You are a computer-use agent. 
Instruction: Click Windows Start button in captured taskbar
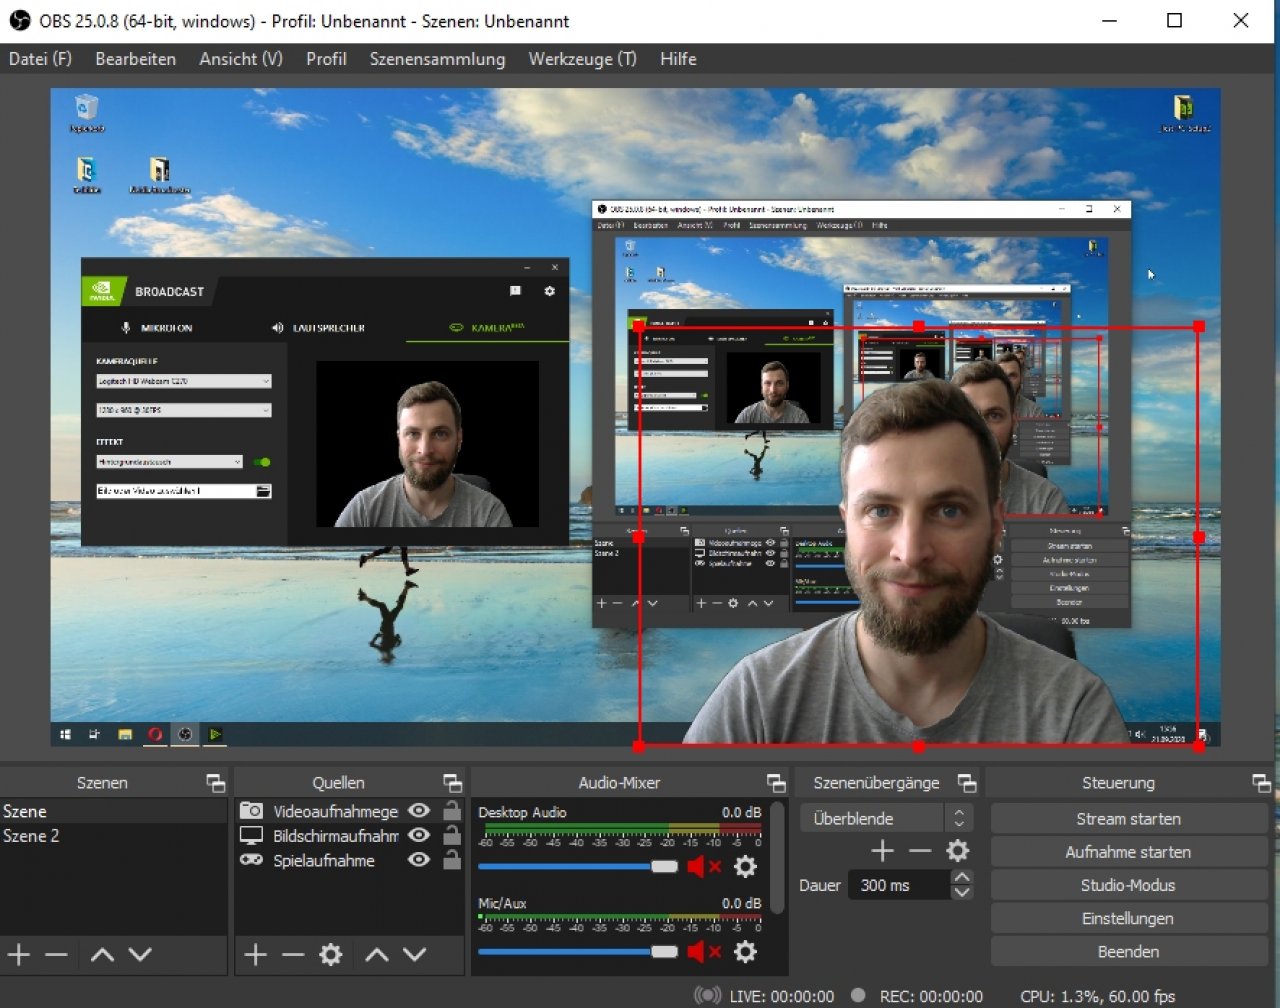66,734
